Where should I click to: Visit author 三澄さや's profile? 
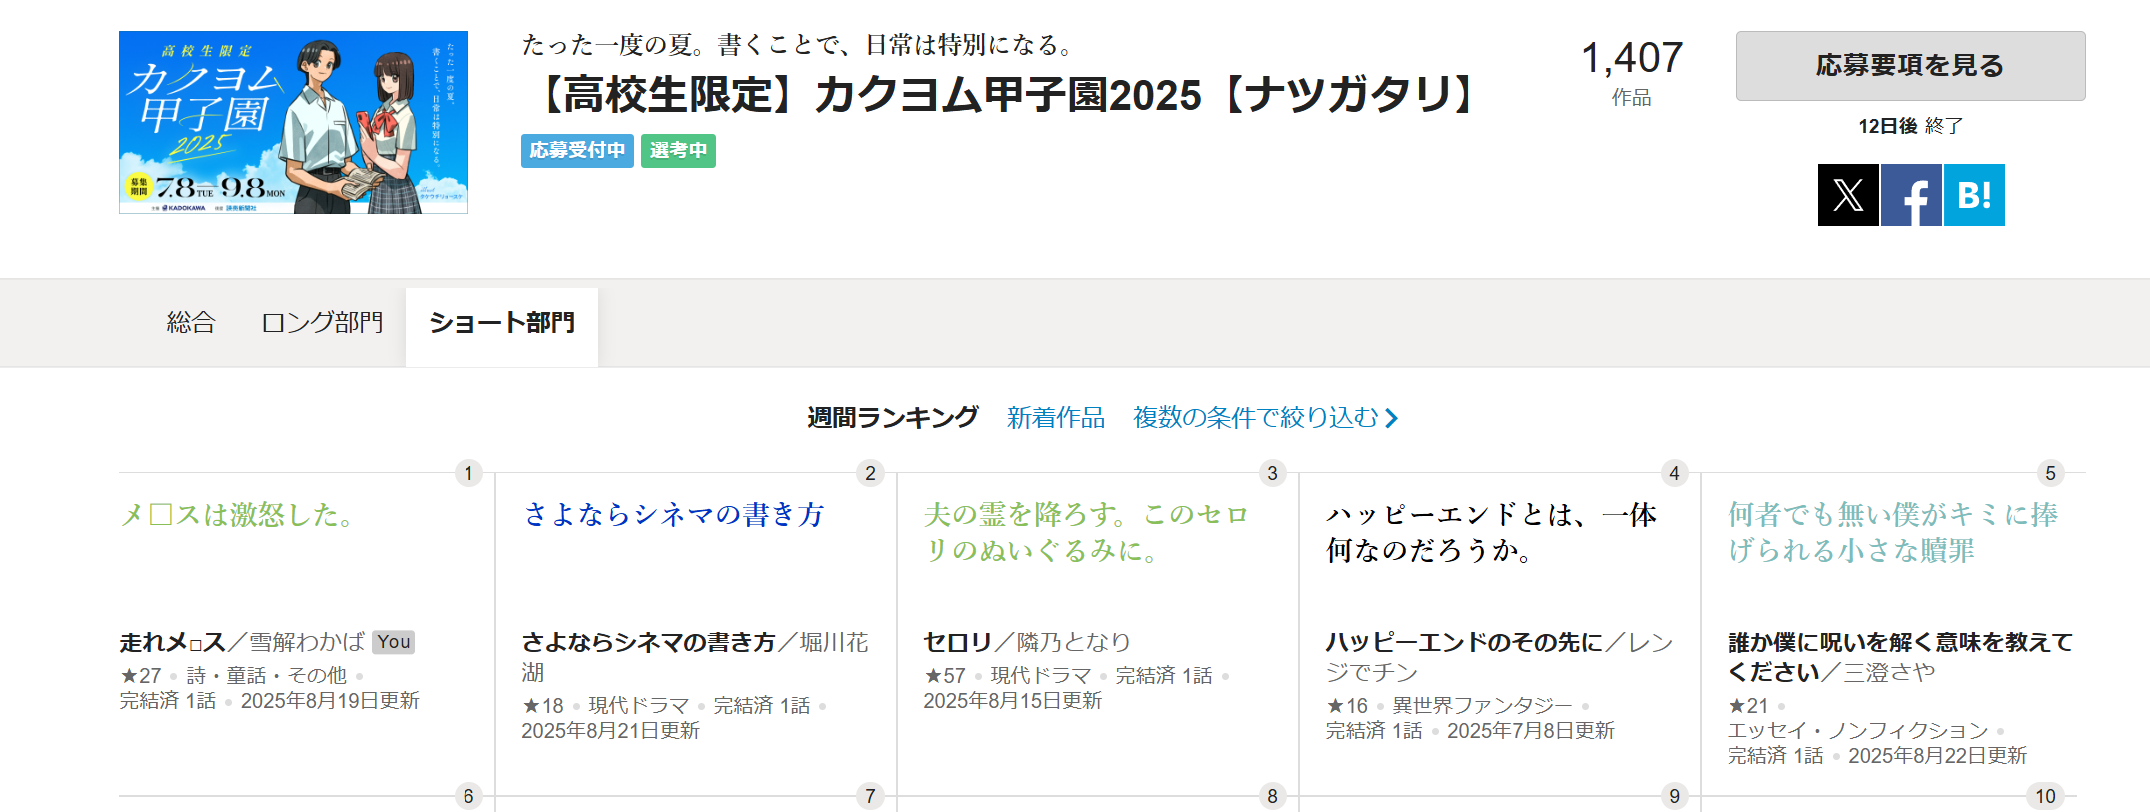[x=1889, y=672]
